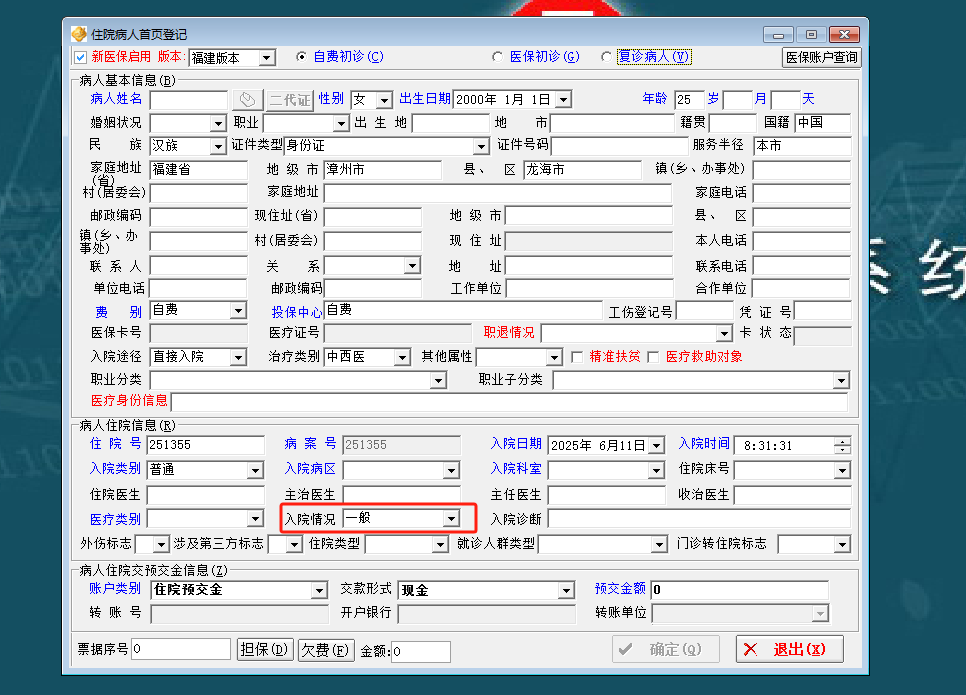Click the green checkmark on 确定 button
The image size is (966, 695).
coord(625,649)
